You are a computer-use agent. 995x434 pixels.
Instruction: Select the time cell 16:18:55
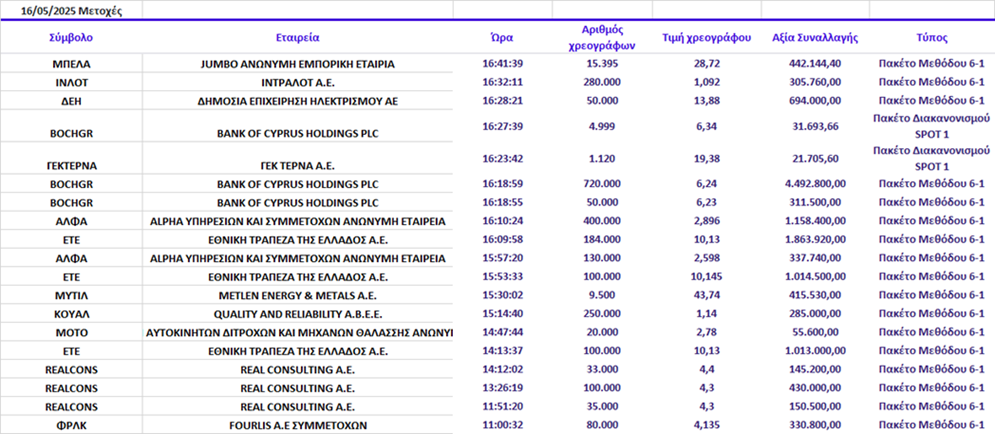[503, 202]
